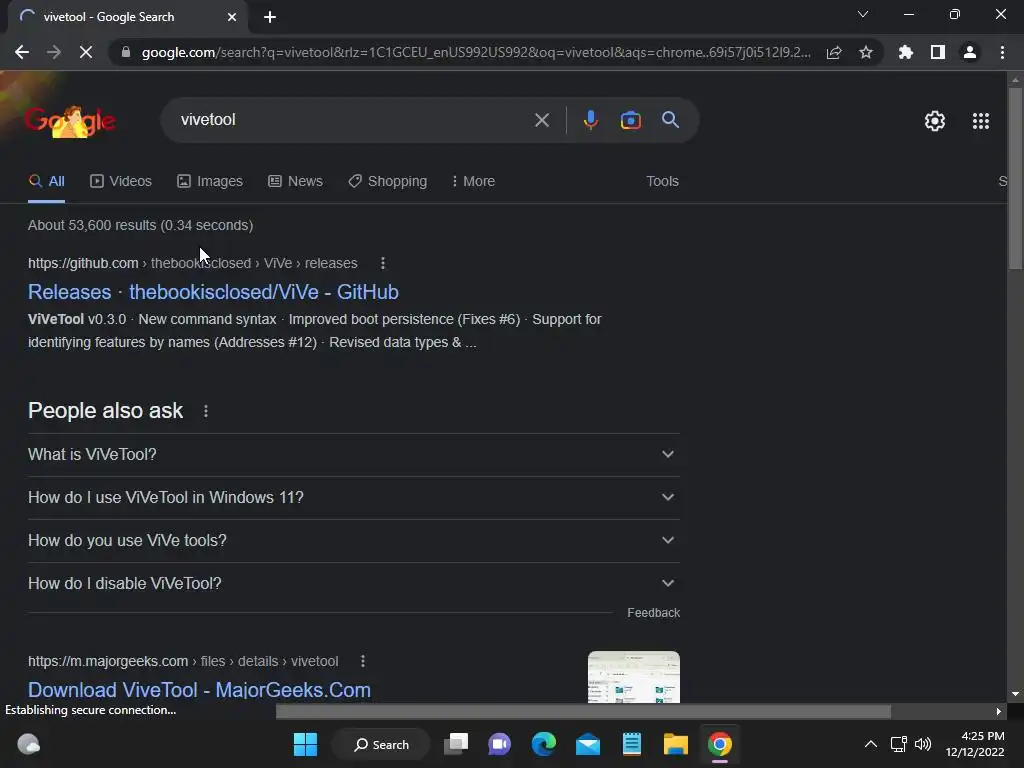The height and width of the screenshot is (768, 1024).
Task: Clear the search box text
Action: click(541, 120)
